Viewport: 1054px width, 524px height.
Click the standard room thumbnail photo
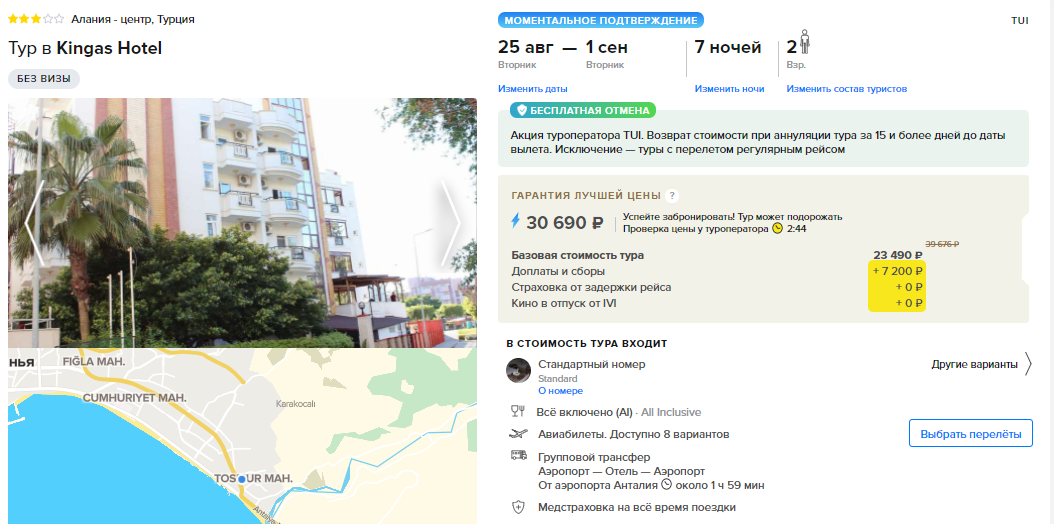518,370
